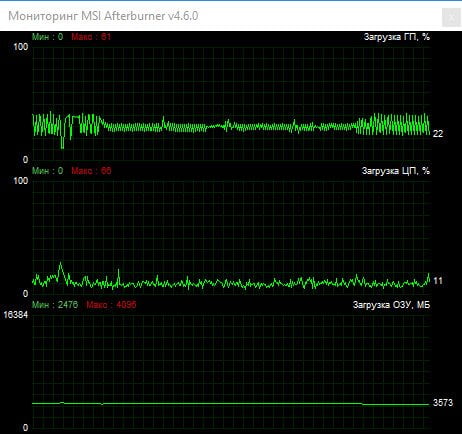
Task: Click RAM minimum value 'Мин : 2476'
Action: pyautogui.click(x=55, y=305)
